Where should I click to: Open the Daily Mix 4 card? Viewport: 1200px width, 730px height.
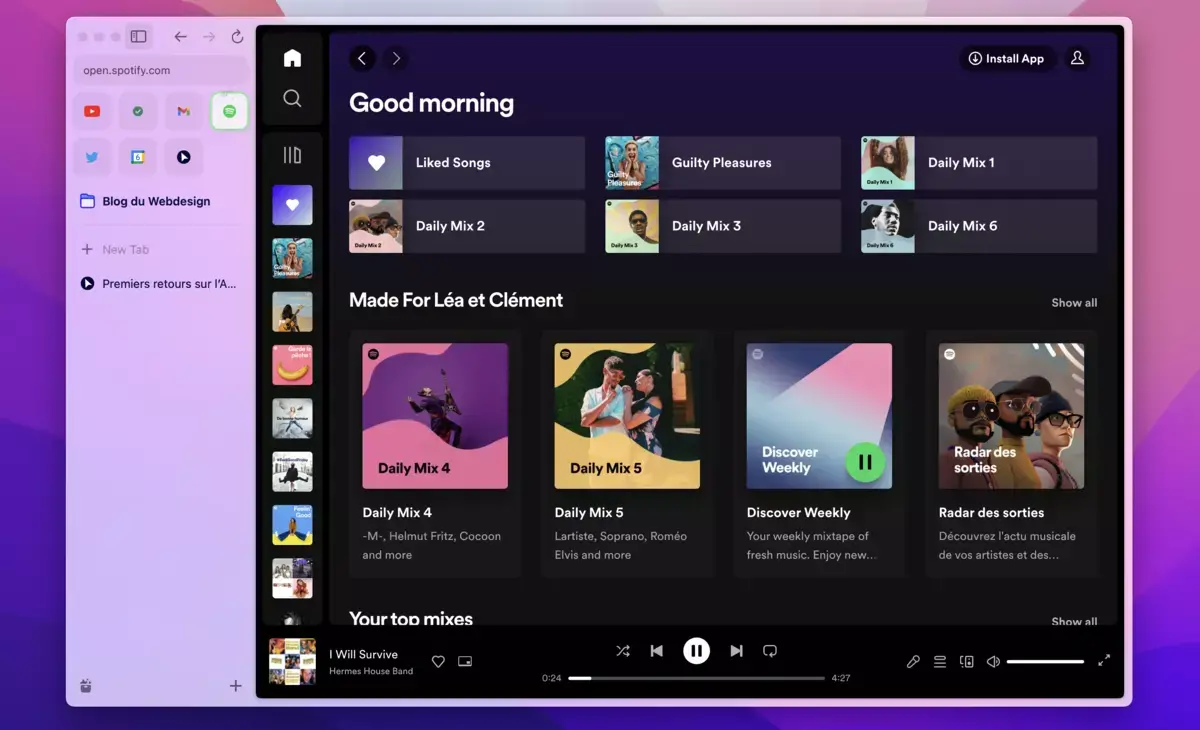coord(435,454)
